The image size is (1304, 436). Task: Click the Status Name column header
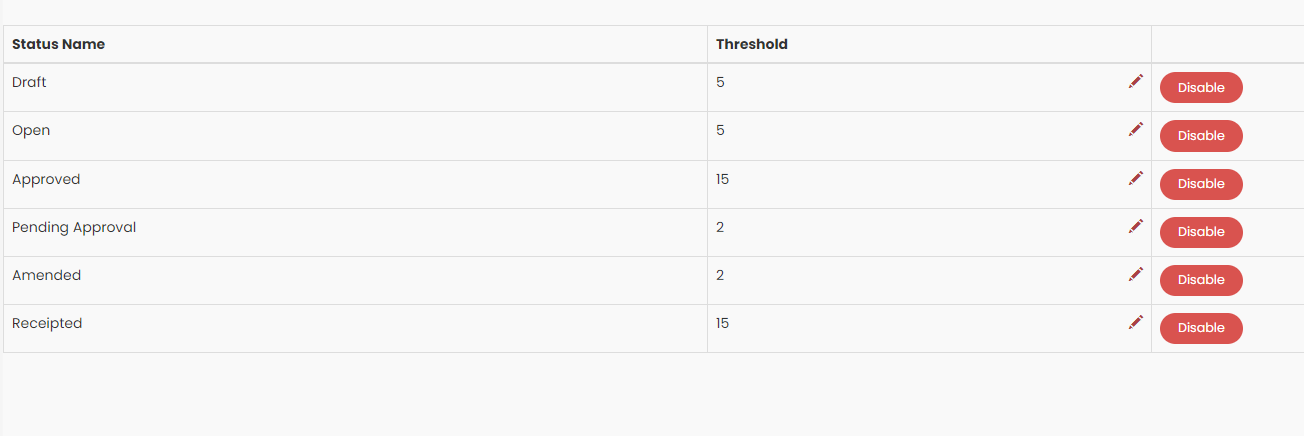[x=58, y=44]
